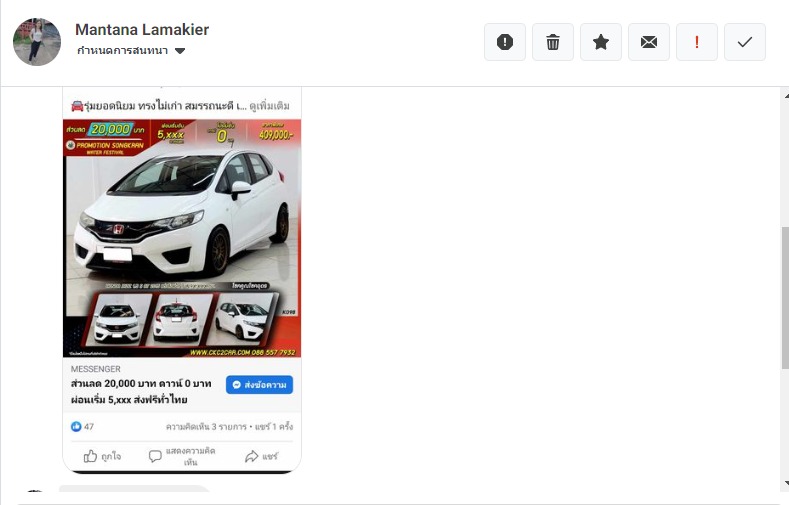Star the conversation with the star icon
The image size is (789, 505).
tap(601, 42)
